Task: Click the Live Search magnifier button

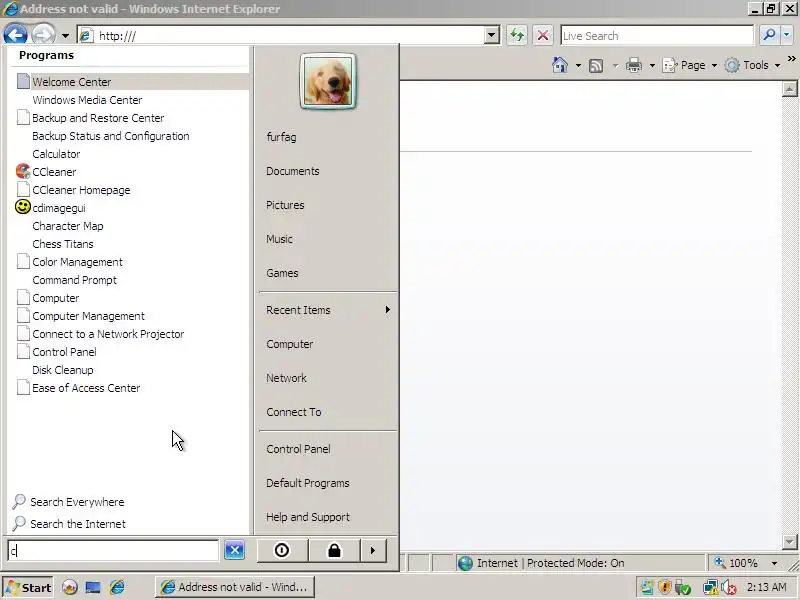Action: click(769, 35)
